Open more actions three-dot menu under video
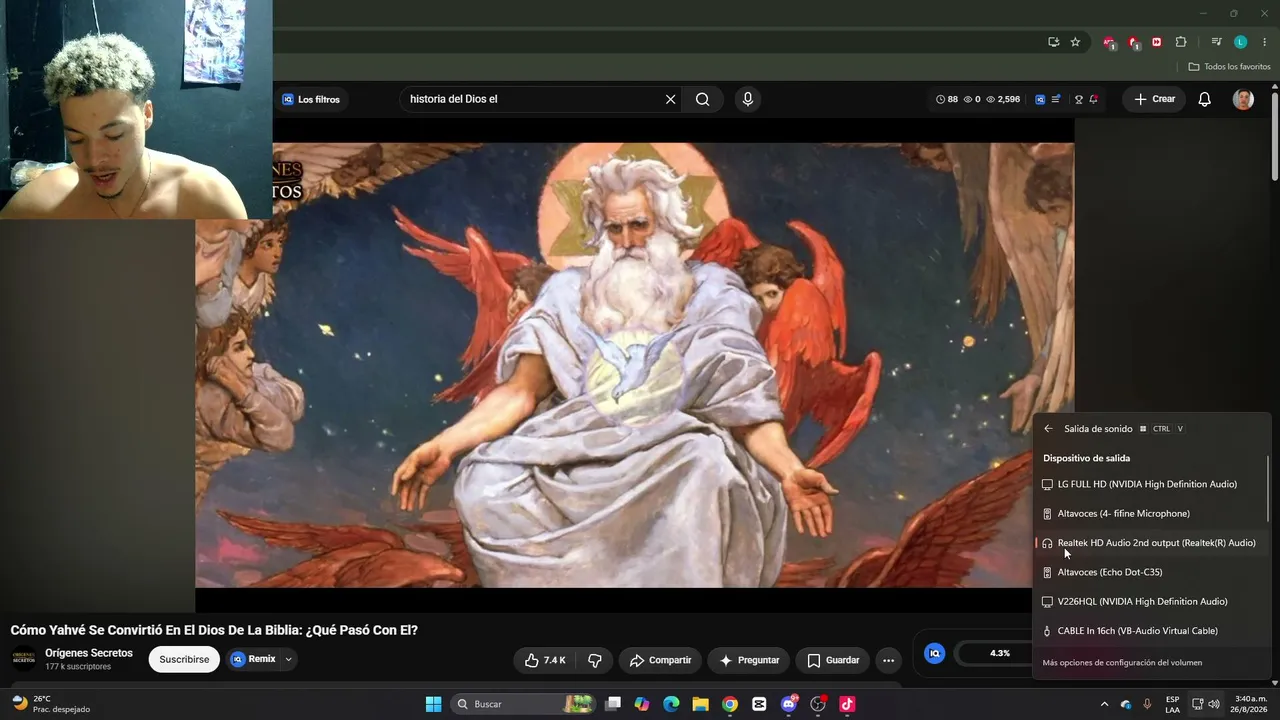The height and width of the screenshot is (720, 1280). (x=888, y=660)
